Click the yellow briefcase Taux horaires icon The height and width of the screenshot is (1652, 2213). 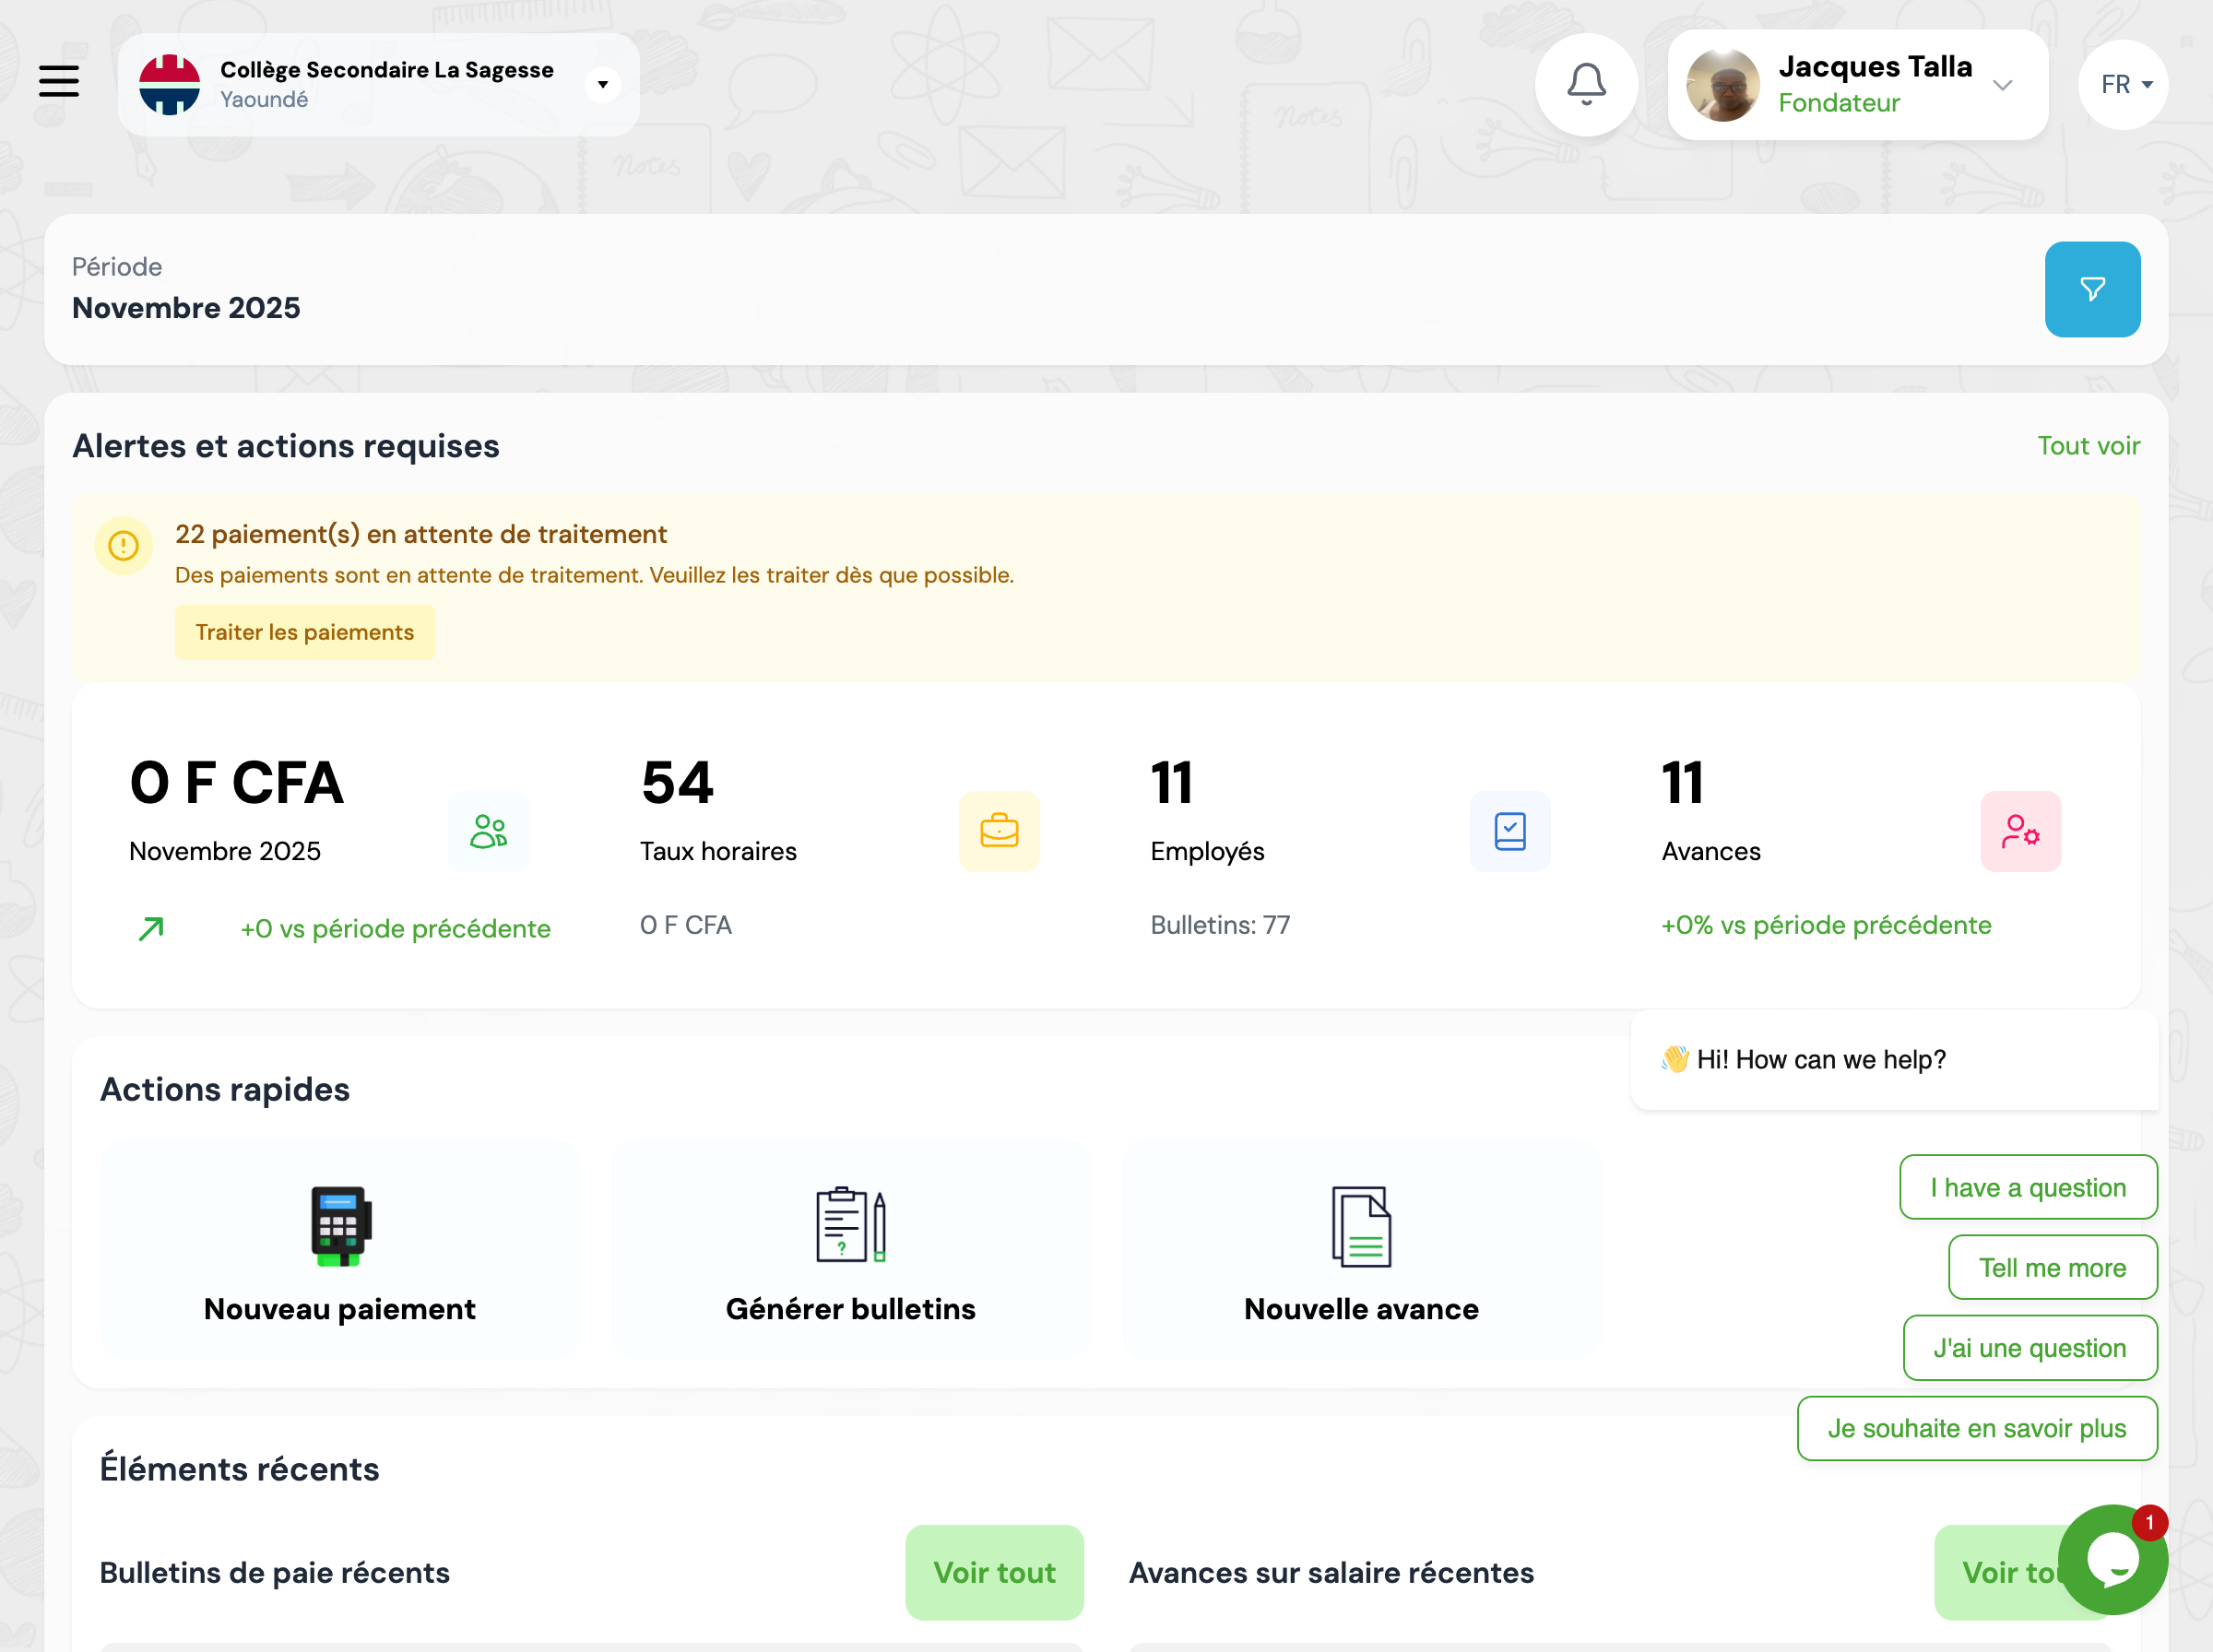click(x=999, y=831)
